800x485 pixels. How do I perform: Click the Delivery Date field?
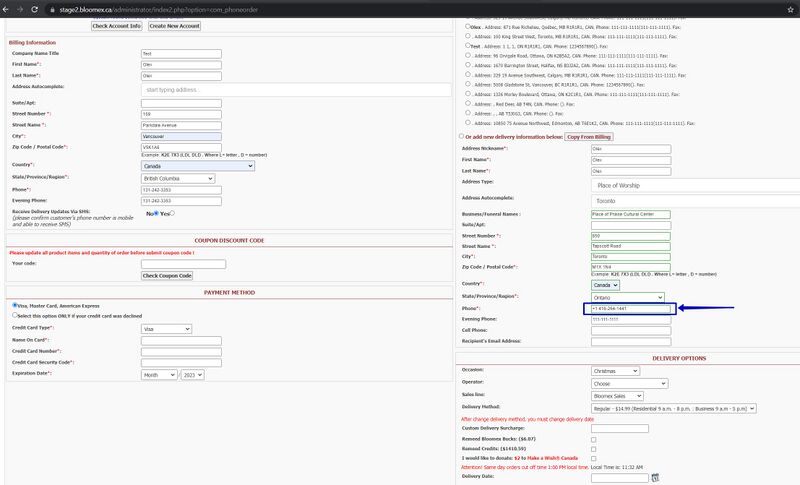coord(620,478)
